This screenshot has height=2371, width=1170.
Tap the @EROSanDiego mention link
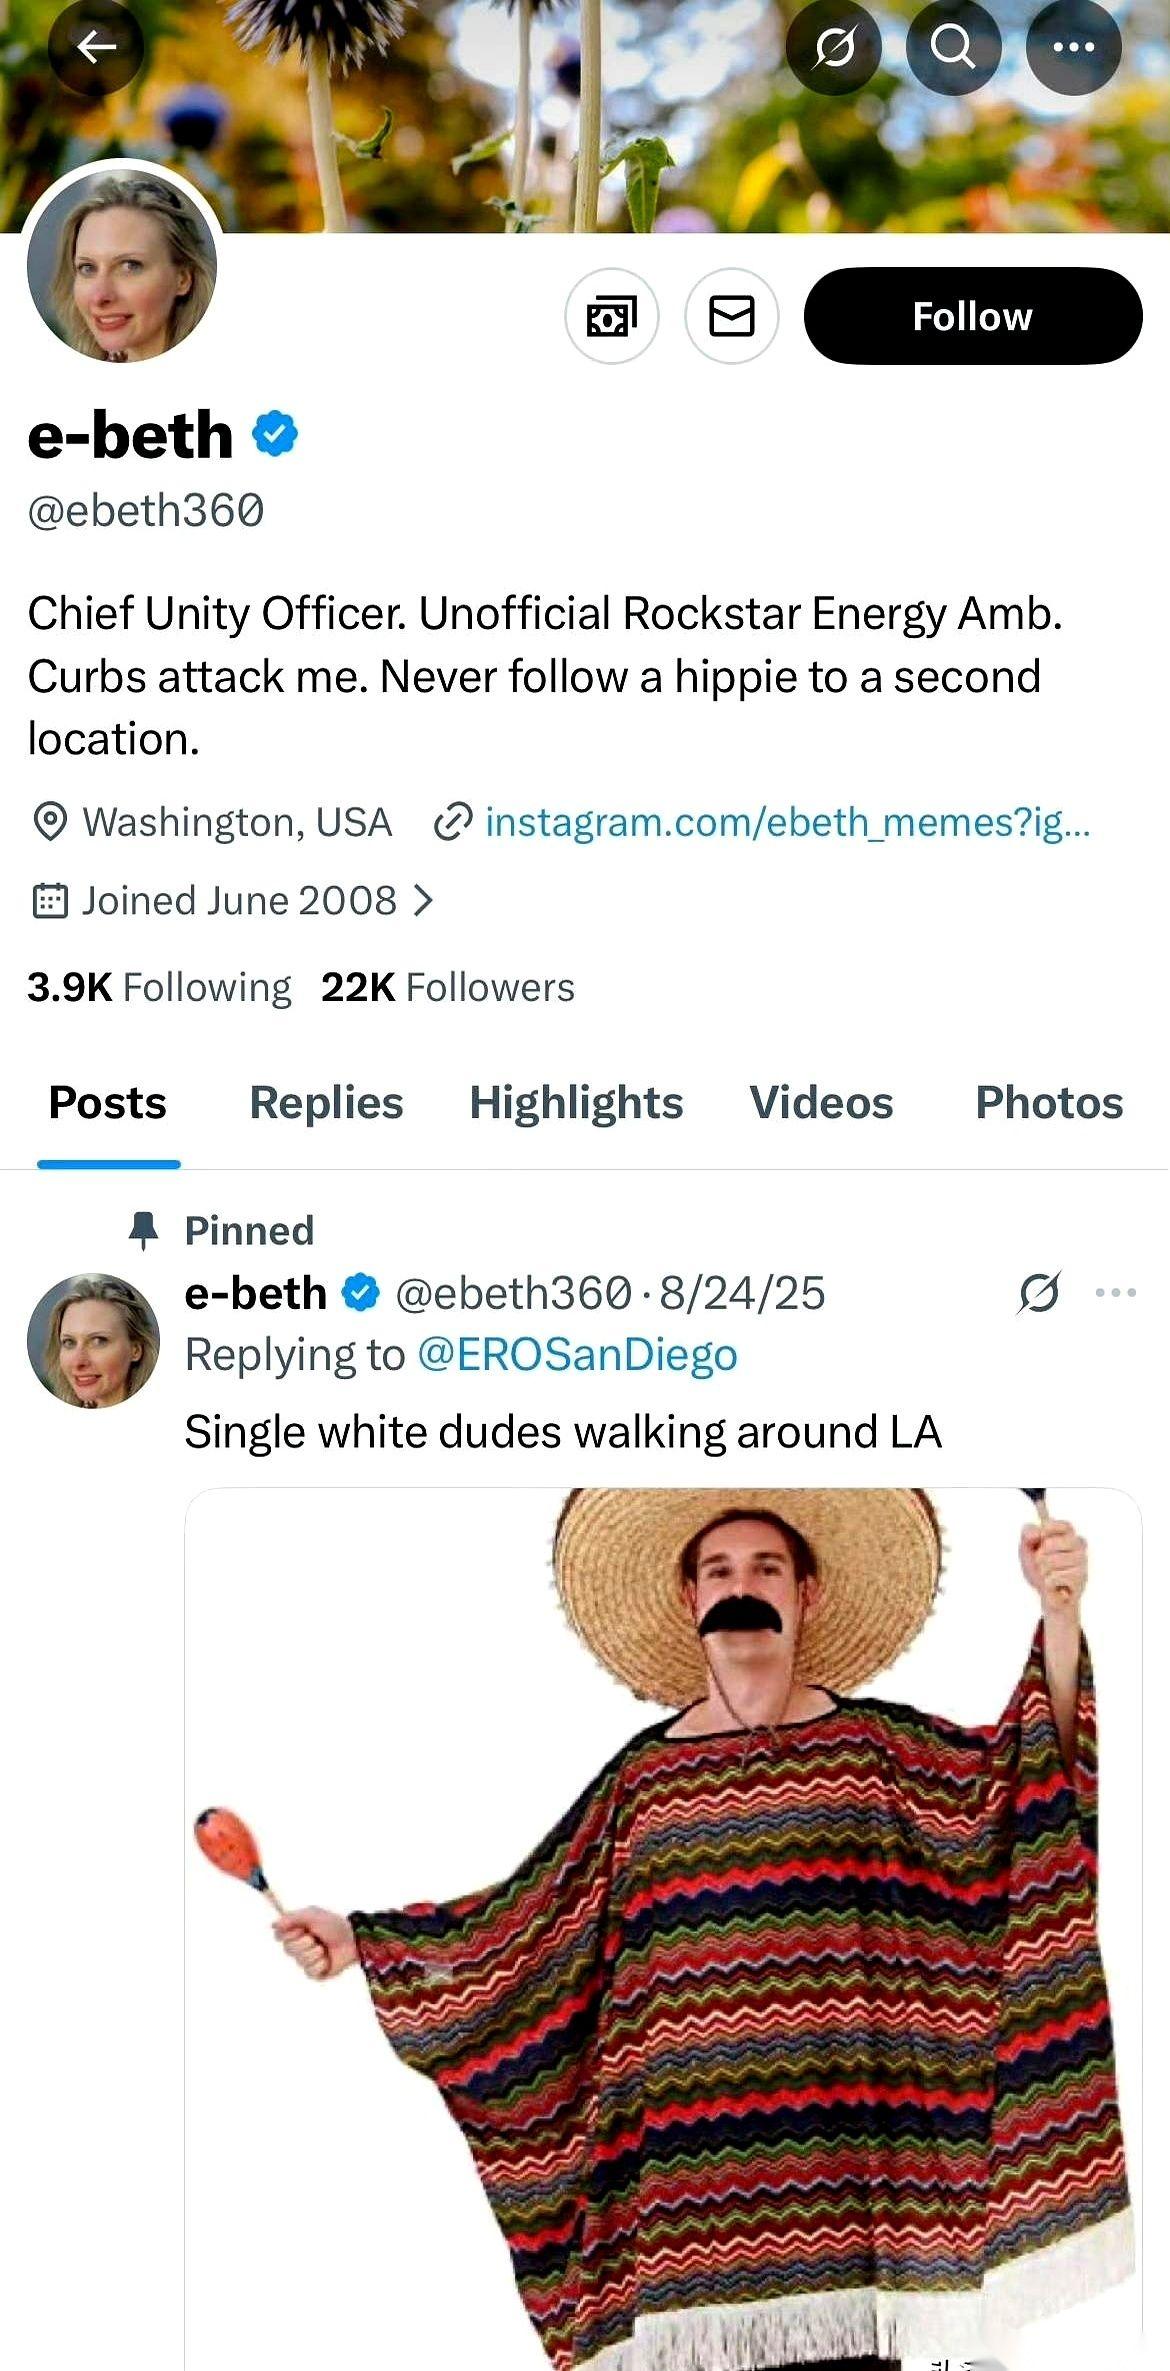tap(577, 1355)
